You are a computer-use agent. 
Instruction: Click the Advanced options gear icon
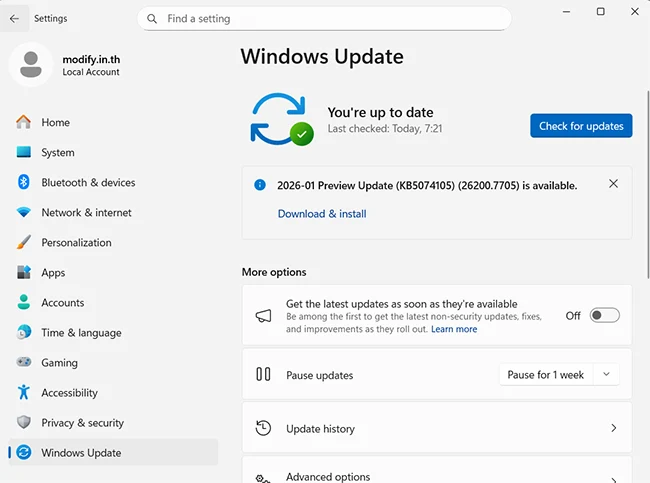[263, 479]
